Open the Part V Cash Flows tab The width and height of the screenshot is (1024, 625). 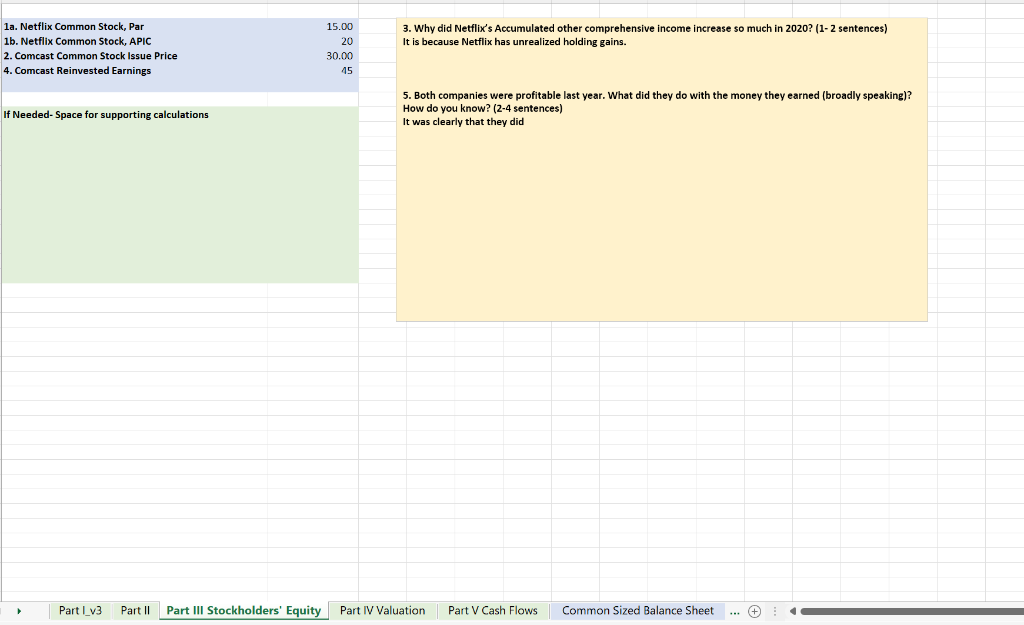point(492,611)
